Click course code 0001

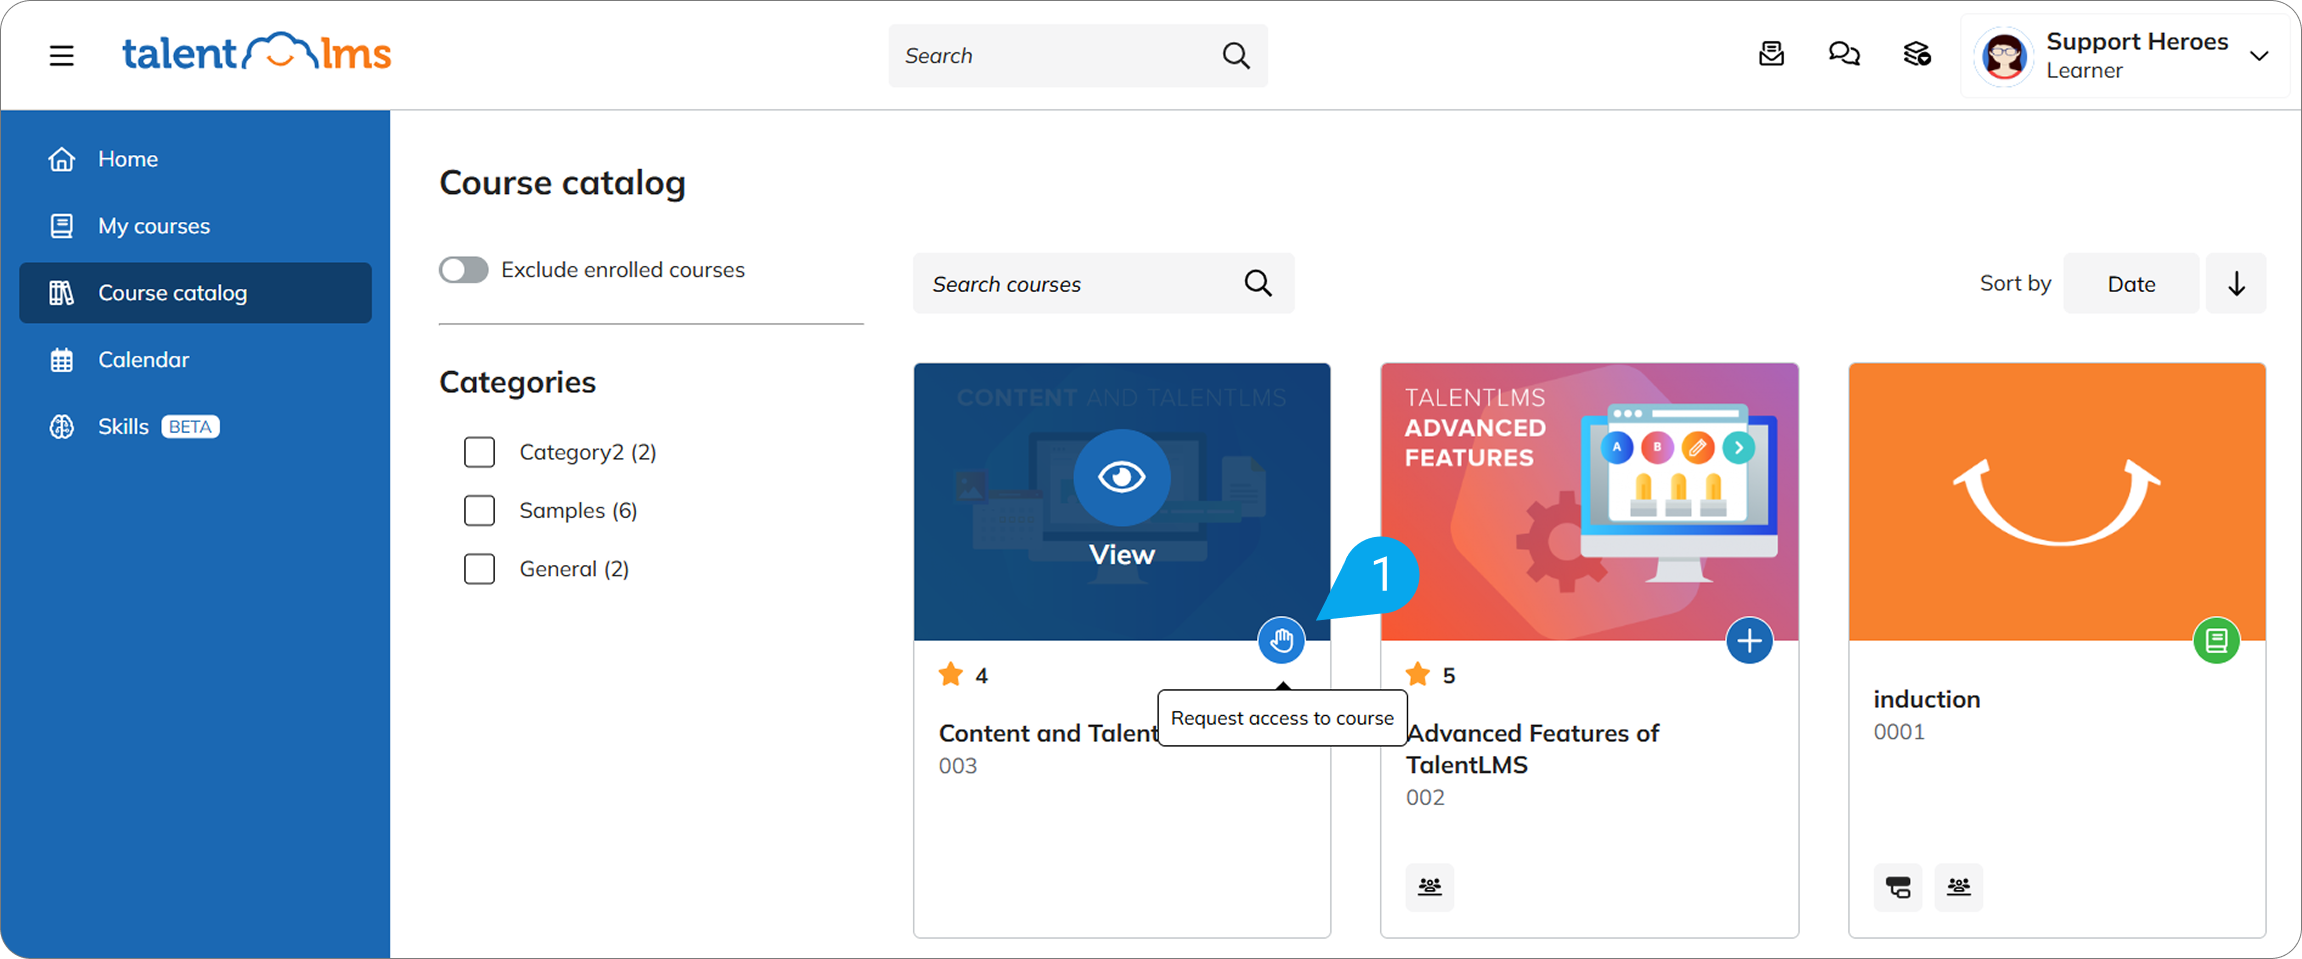pyautogui.click(x=1899, y=732)
